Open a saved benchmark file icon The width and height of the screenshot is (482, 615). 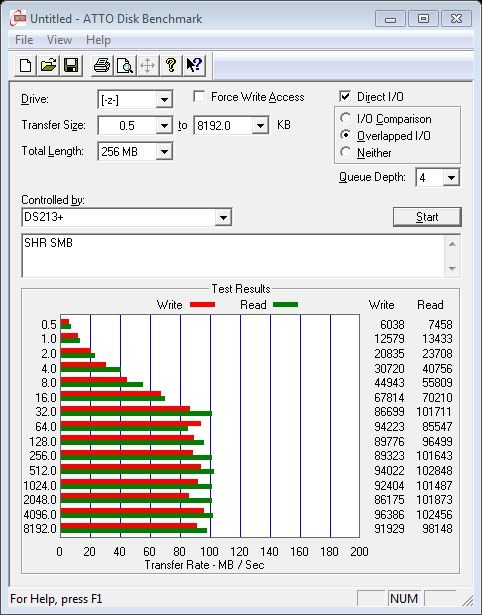tap(48, 65)
